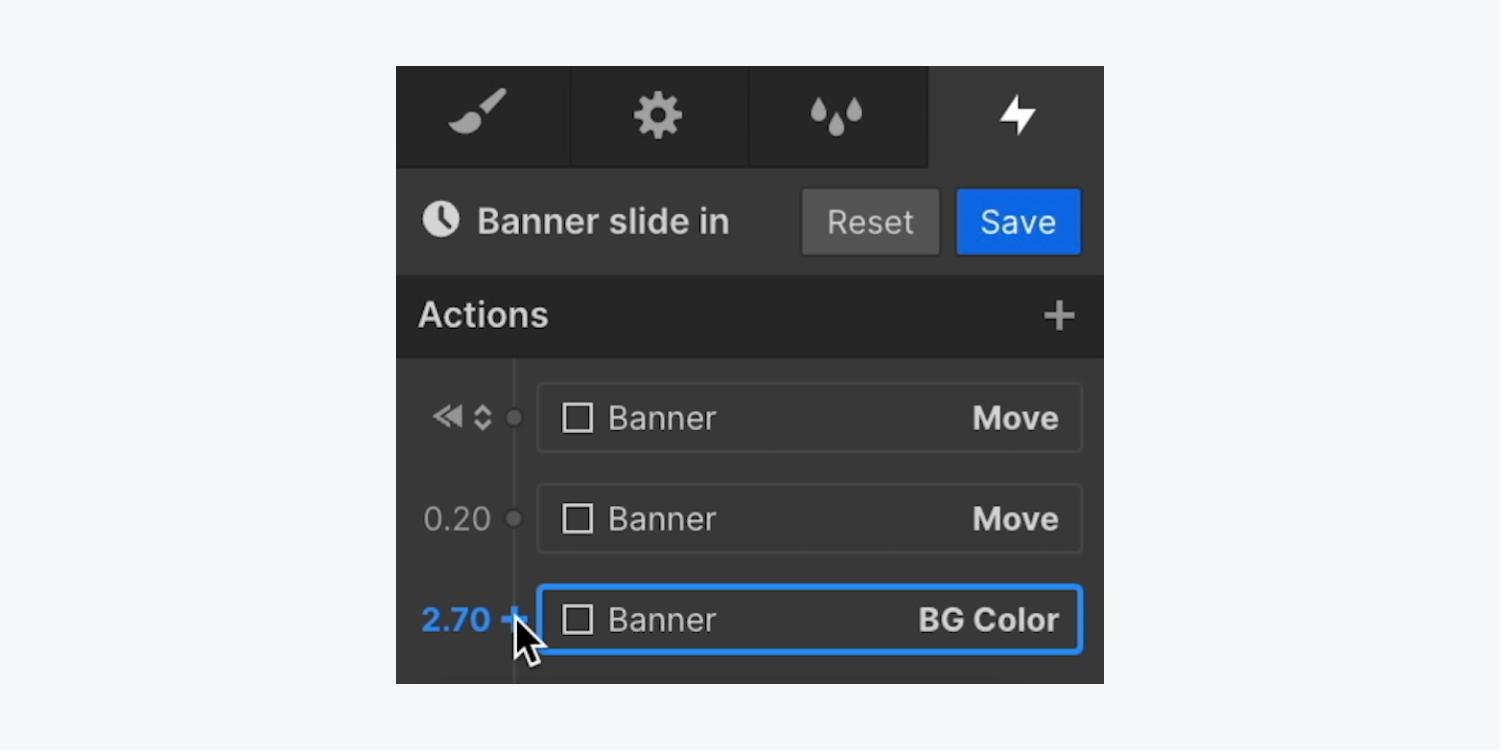The height and width of the screenshot is (751, 1501).
Task: Save the Banner slide in animation
Action: (x=1018, y=222)
